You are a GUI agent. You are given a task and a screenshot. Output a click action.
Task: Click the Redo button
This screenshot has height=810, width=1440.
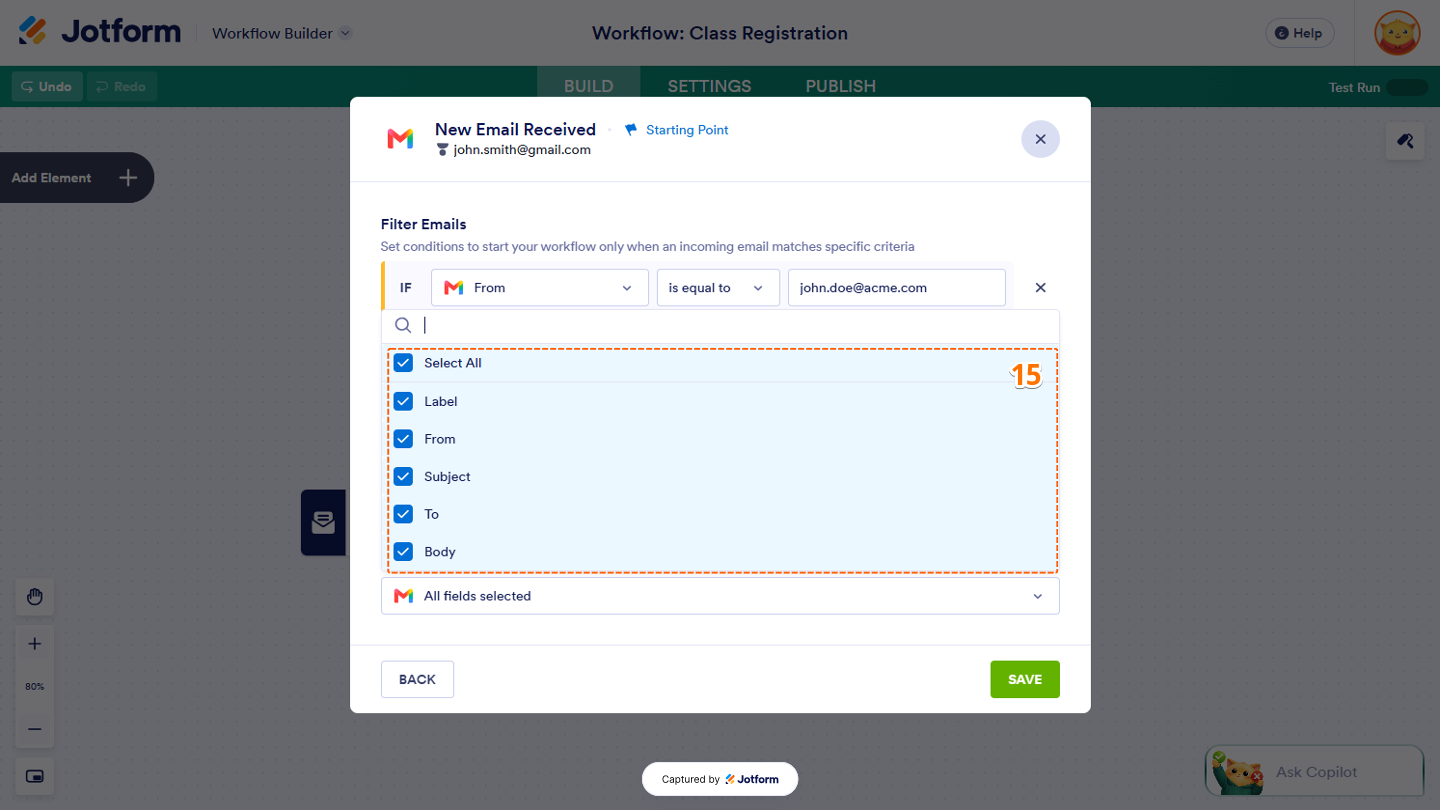121,87
